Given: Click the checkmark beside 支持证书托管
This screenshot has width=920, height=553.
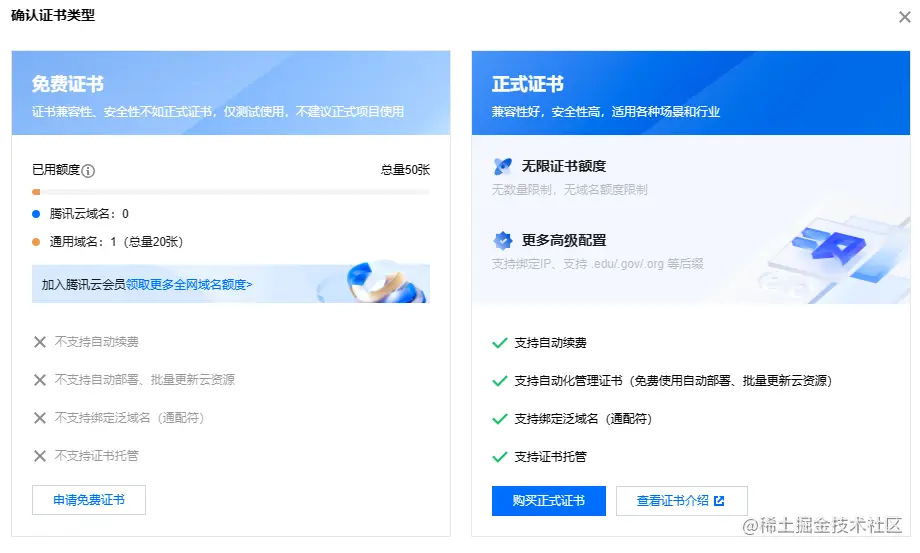Looking at the screenshot, I should [499, 457].
